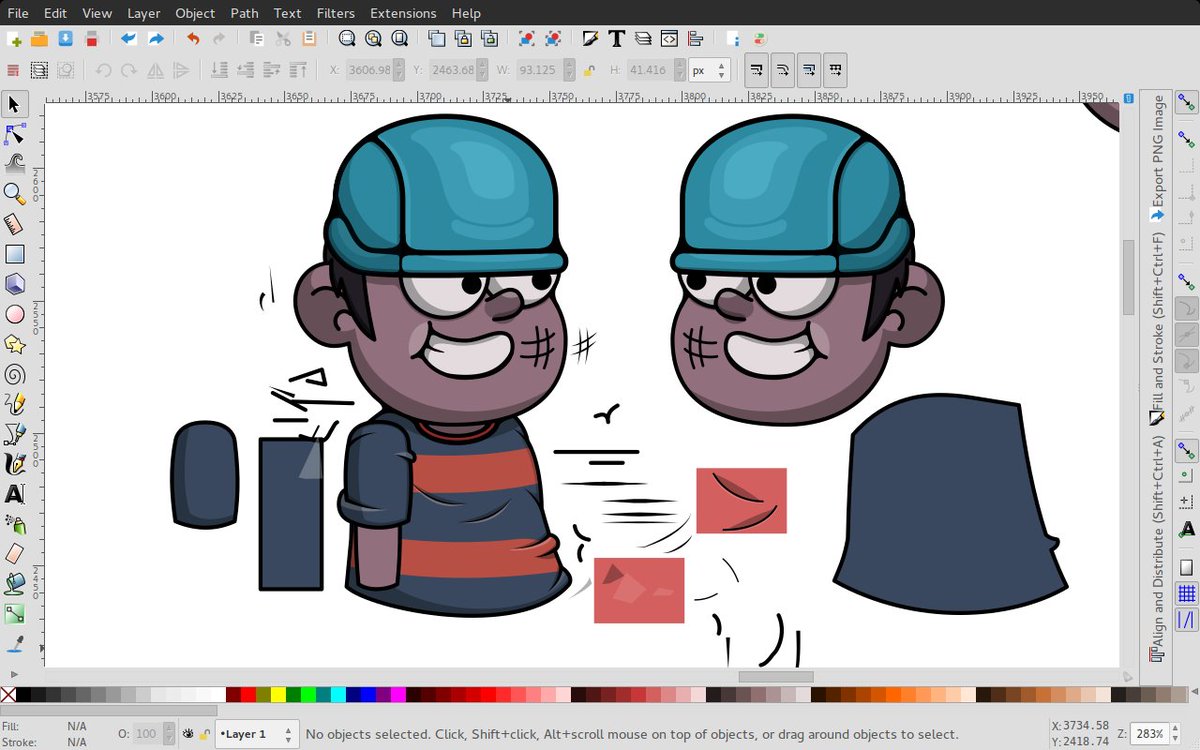Duplicate selected objects
The image size is (1200, 750).
coord(437,39)
